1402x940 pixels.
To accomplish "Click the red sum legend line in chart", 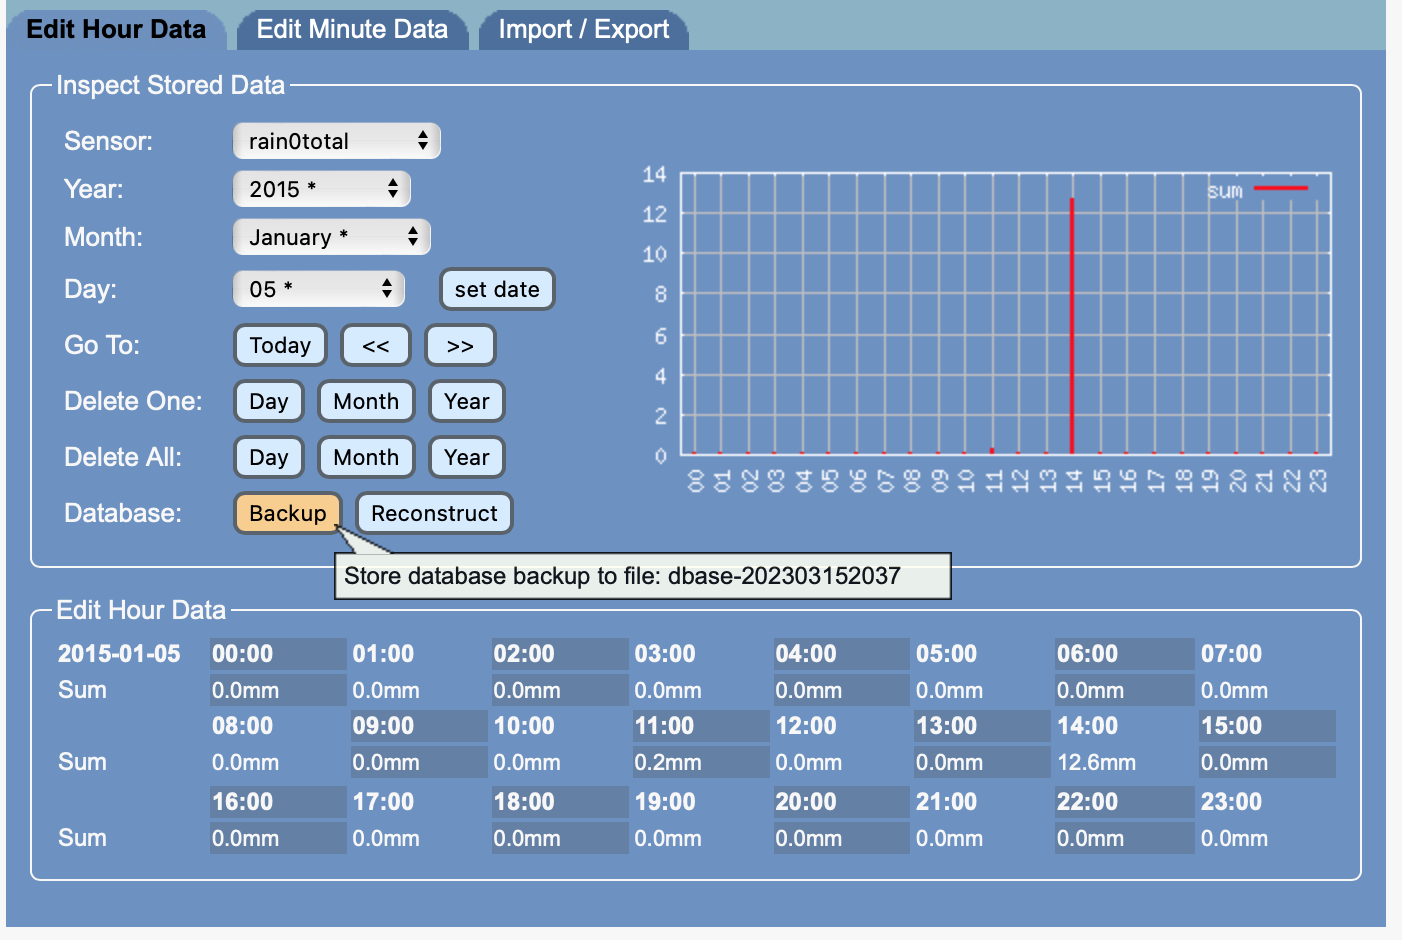I will click(1281, 188).
